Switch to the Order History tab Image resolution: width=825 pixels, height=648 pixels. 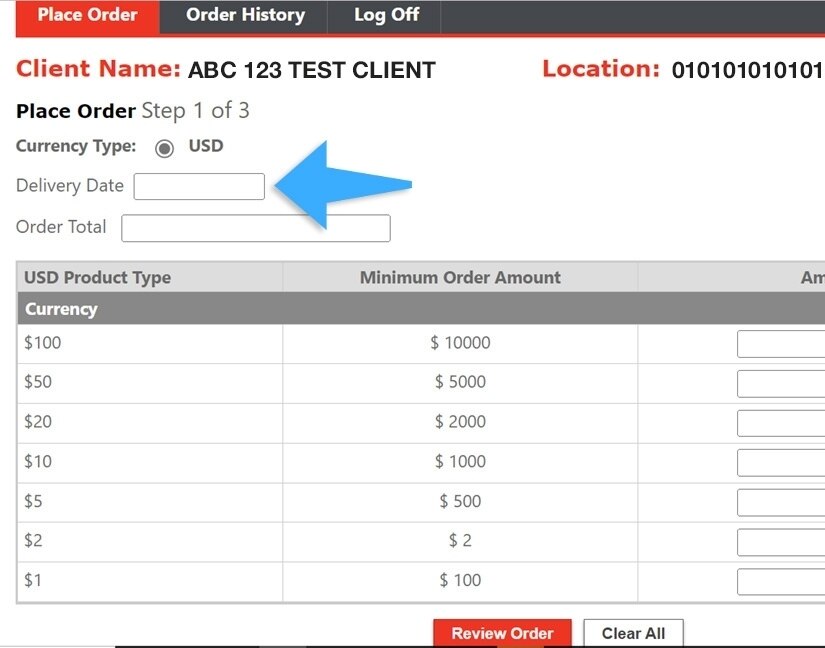244,15
